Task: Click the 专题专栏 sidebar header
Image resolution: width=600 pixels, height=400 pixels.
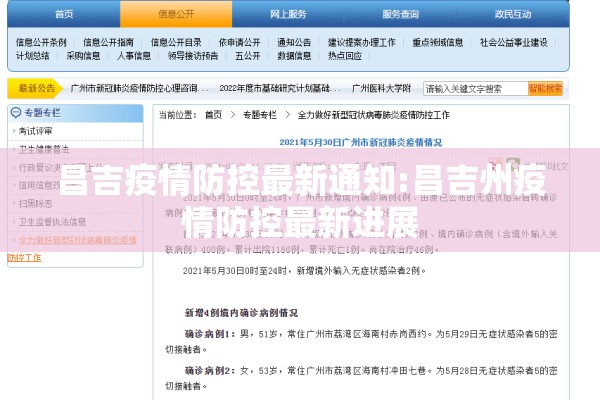Action: (x=75, y=113)
